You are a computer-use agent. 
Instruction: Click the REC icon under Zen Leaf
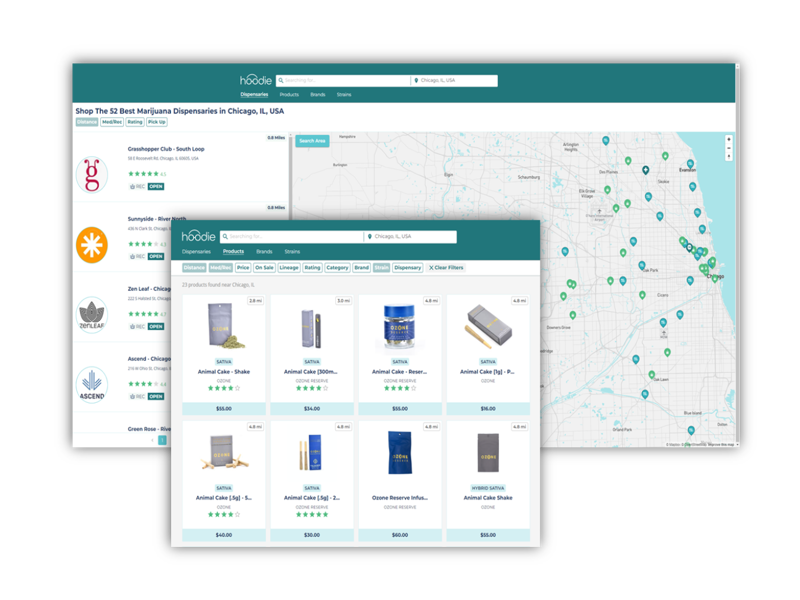[x=133, y=326]
